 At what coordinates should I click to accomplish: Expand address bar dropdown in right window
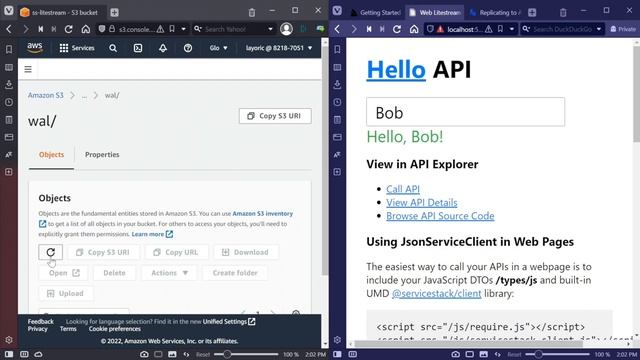coord(511,29)
